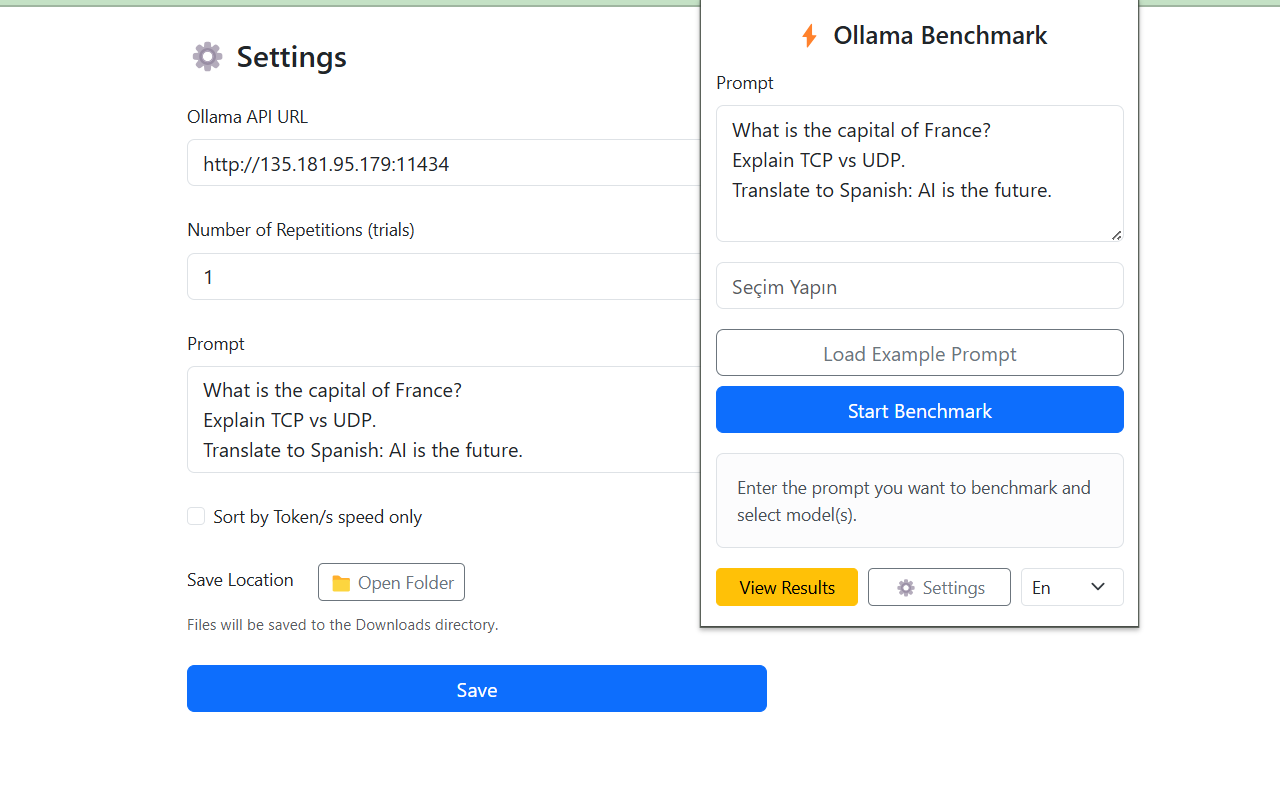Focus the Number of Repetitions field
Viewport: 1280px width, 800px height.
coord(444,277)
